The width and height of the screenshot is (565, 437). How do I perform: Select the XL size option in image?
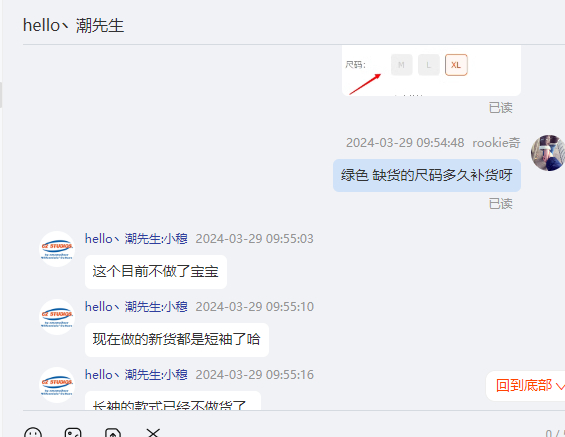click(456, 65)
